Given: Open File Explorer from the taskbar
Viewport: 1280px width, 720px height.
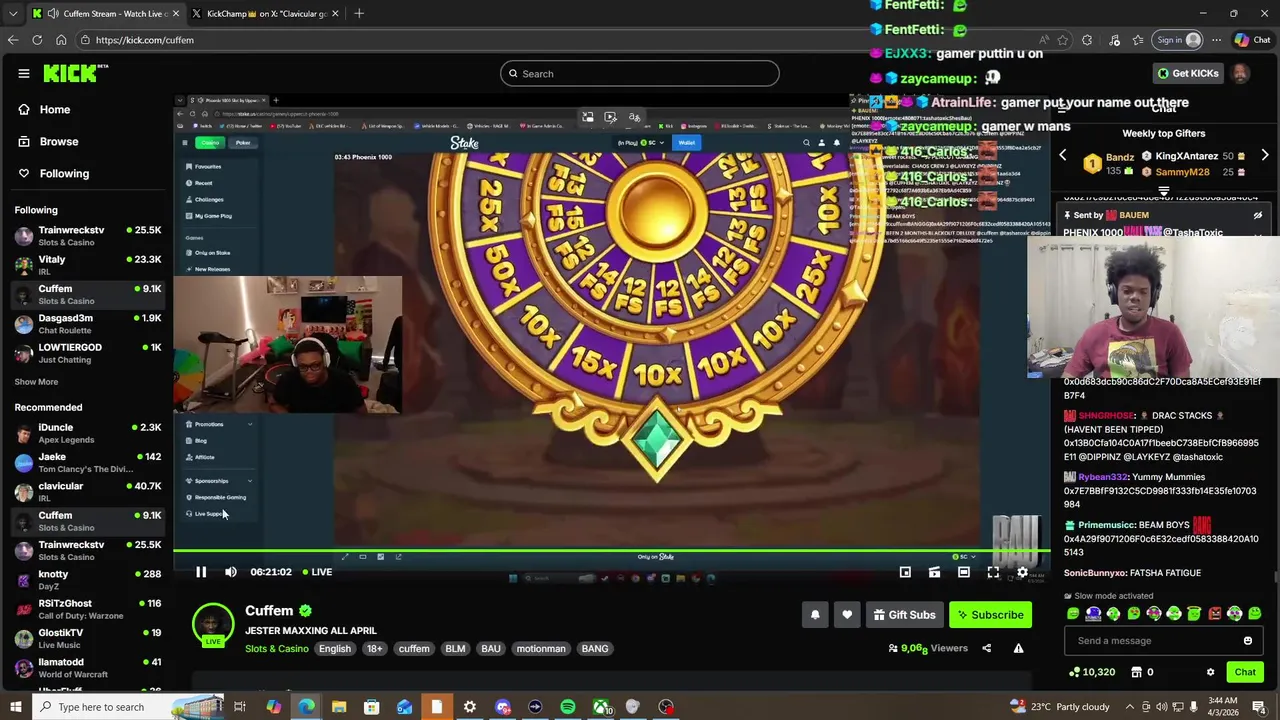Looking at the screenshot, I should pos(339,707).
